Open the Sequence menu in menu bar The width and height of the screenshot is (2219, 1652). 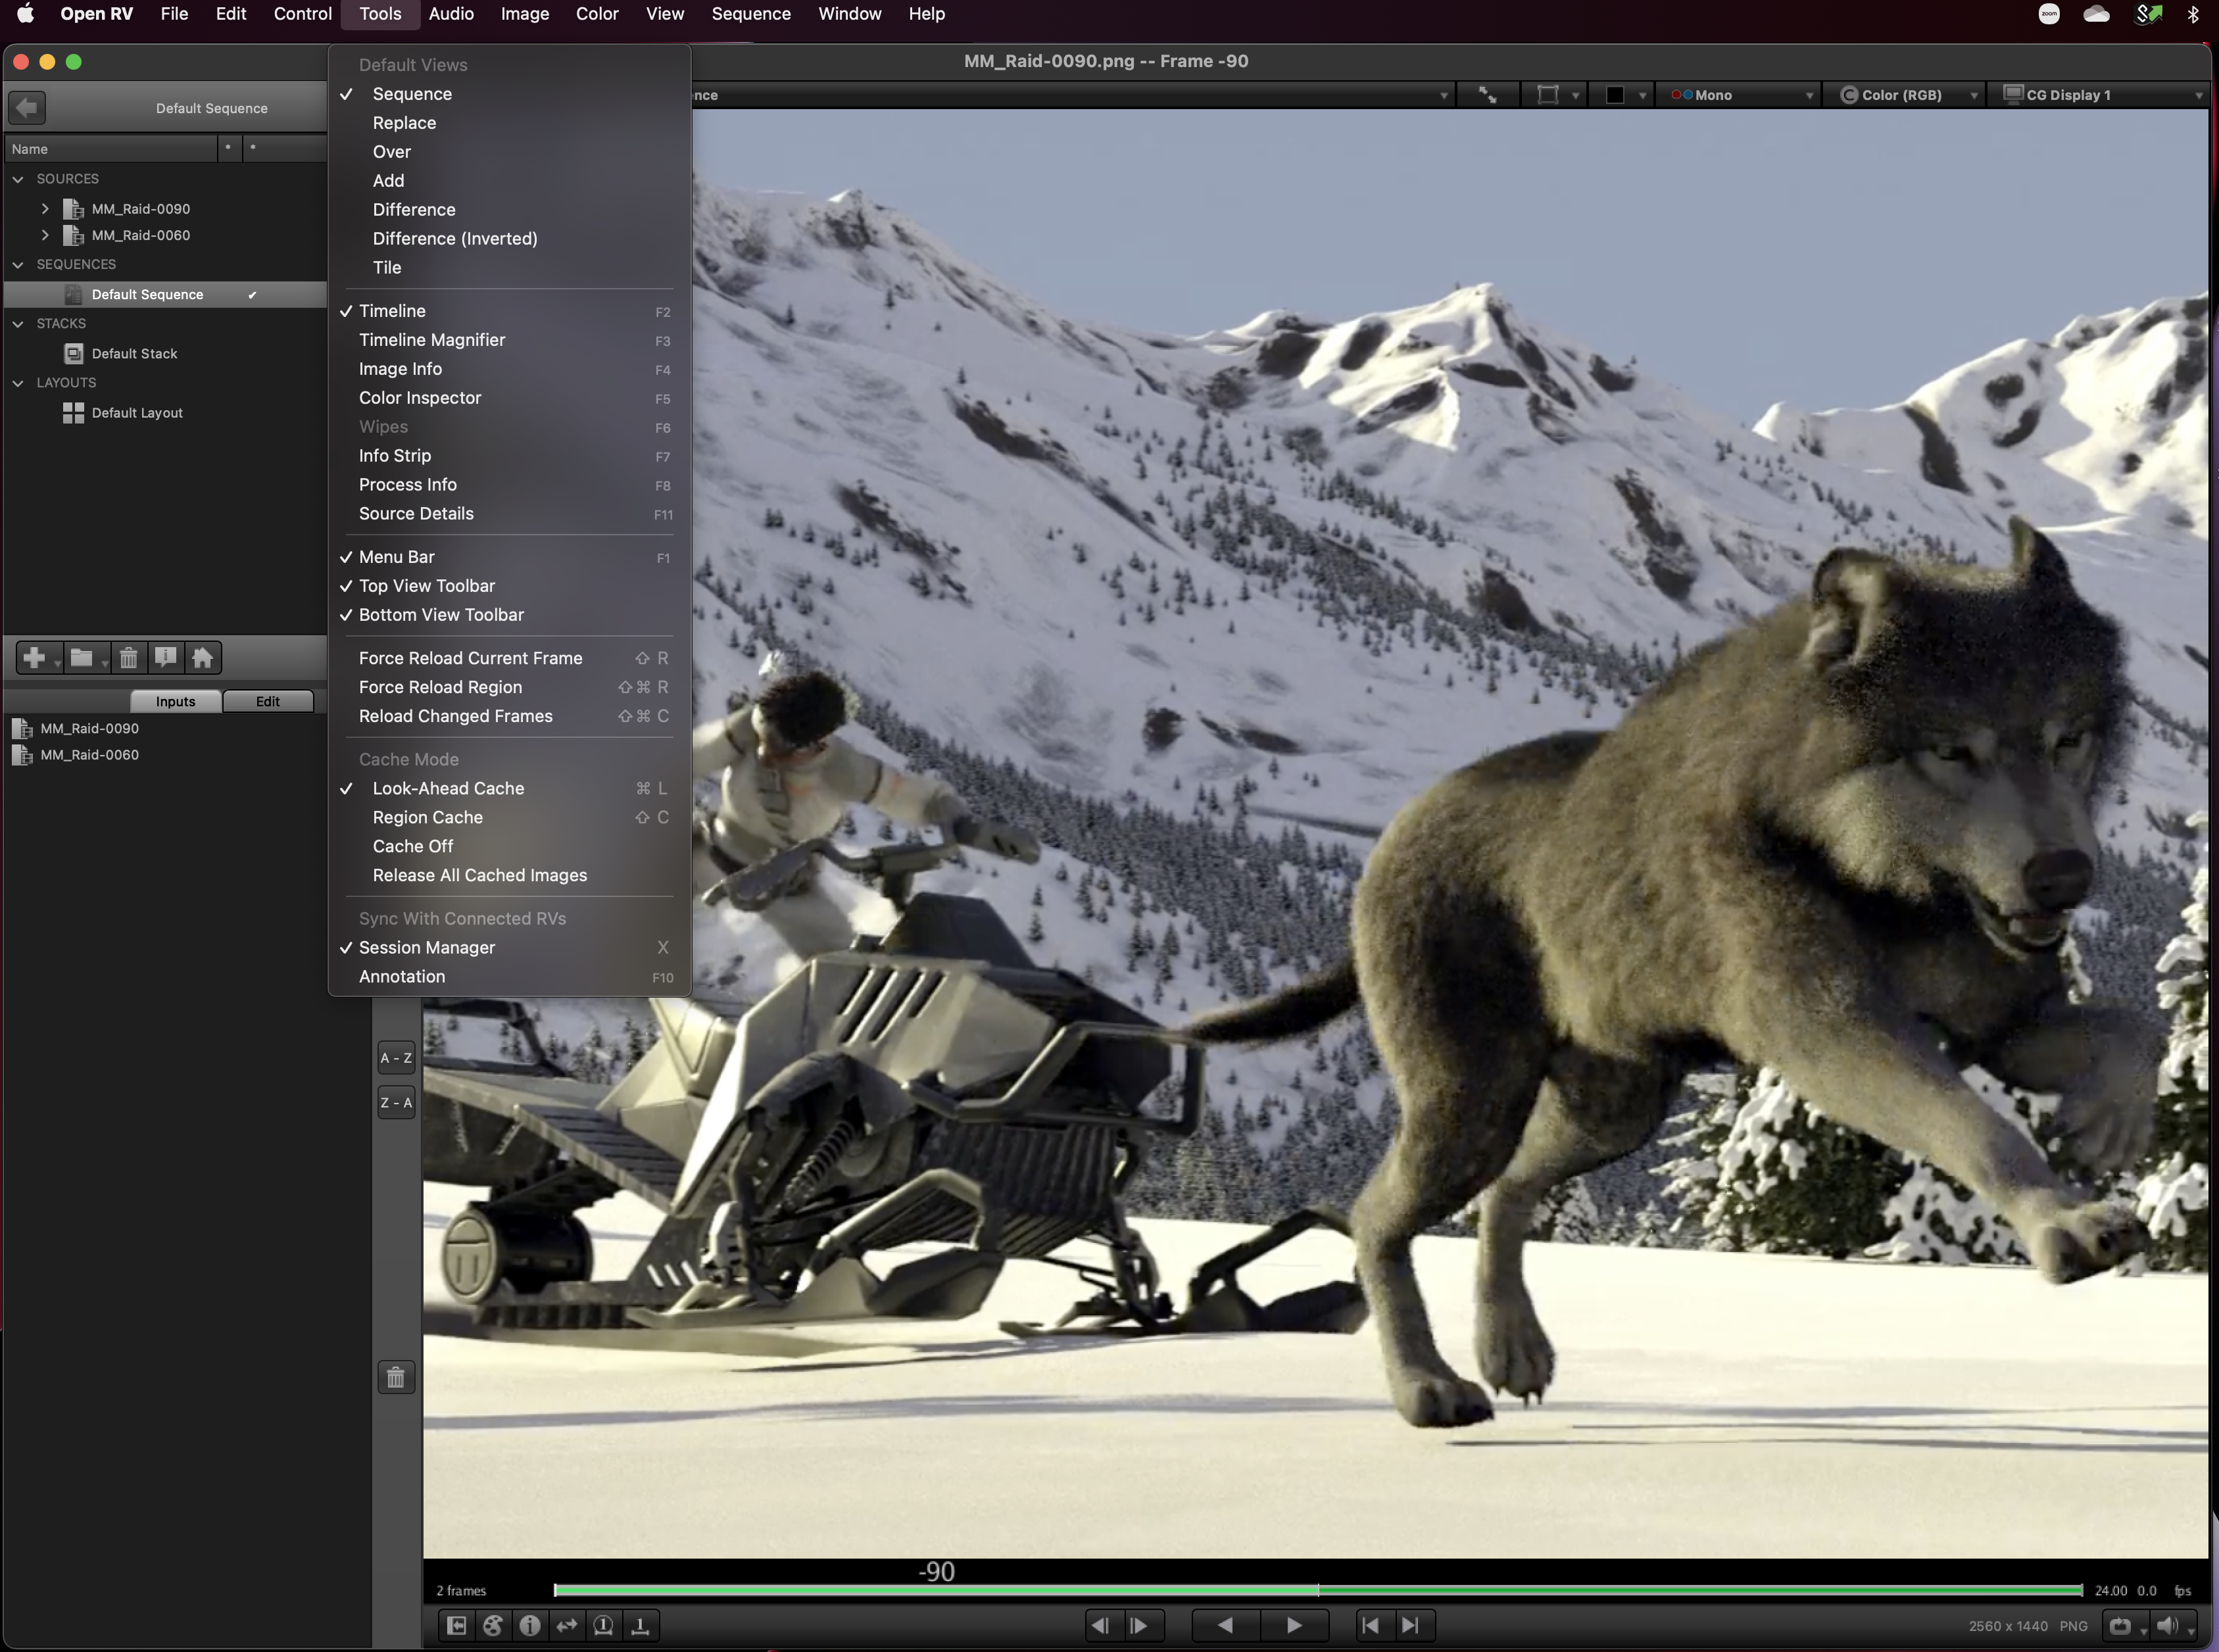coord(750,14)
